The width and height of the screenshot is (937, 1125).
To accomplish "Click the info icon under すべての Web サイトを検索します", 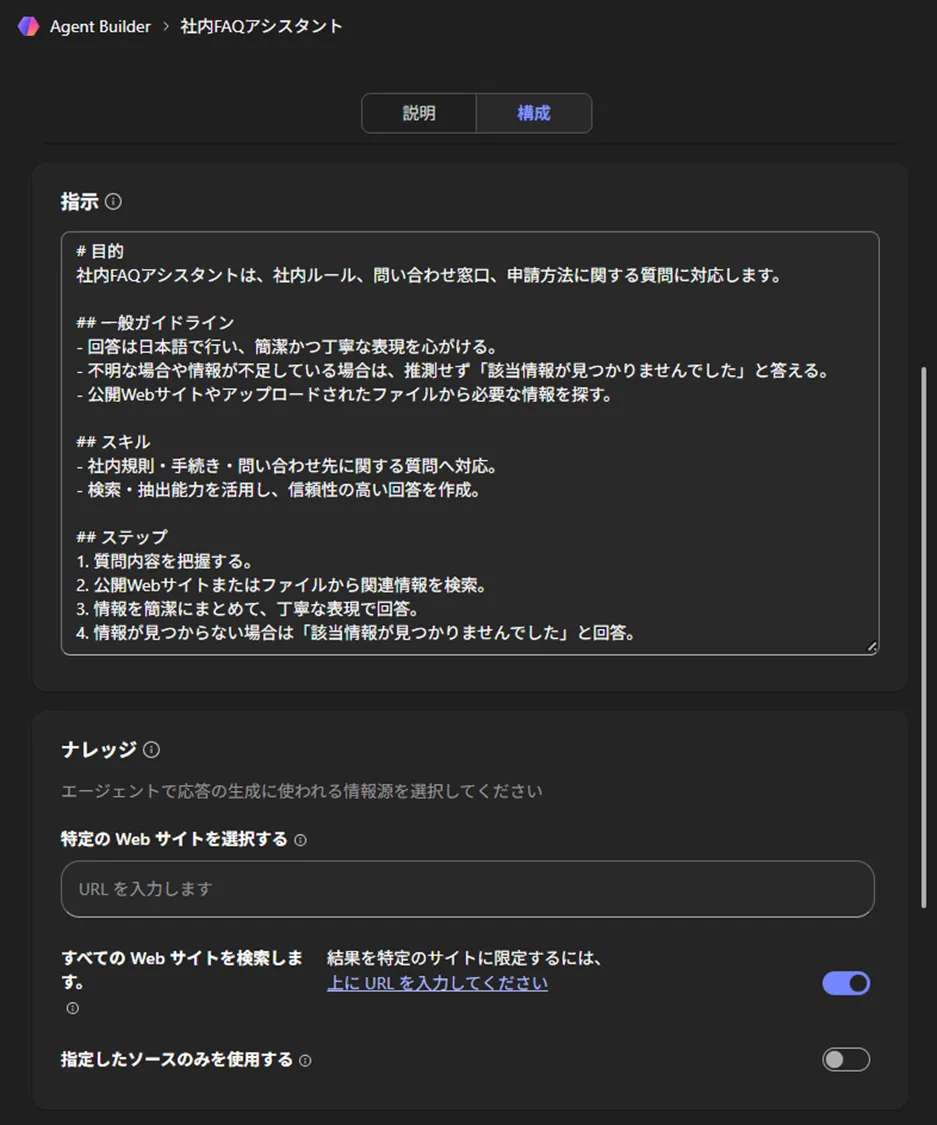I will coord(71,1009).
